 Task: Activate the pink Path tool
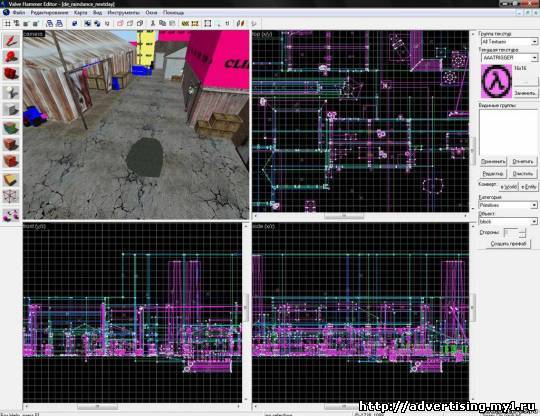tap(11, 215)
